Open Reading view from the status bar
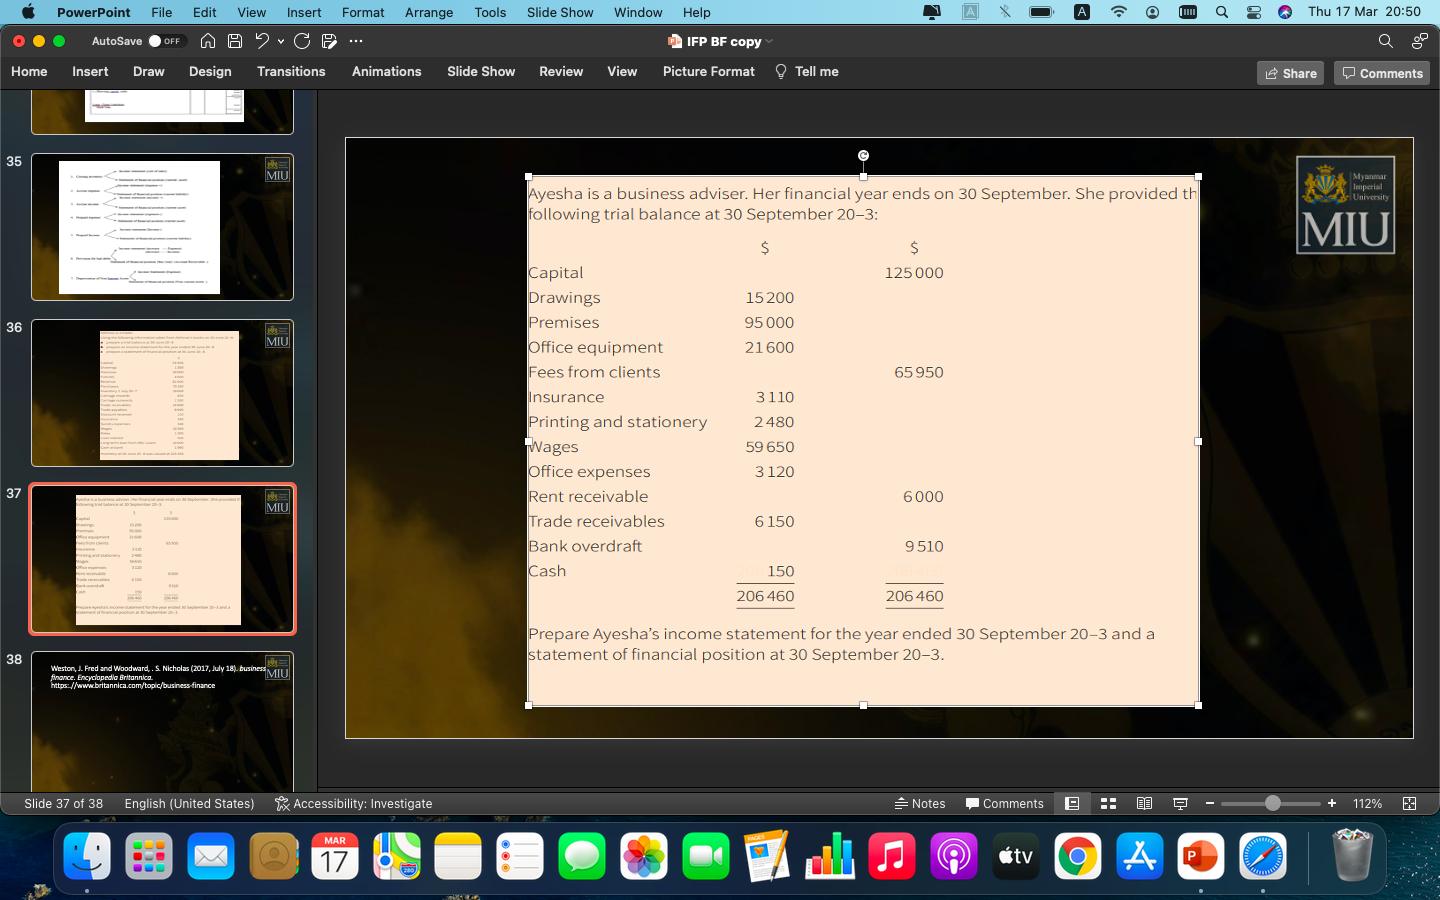This screenshot has height=900, width=1440. [1144, 803]
